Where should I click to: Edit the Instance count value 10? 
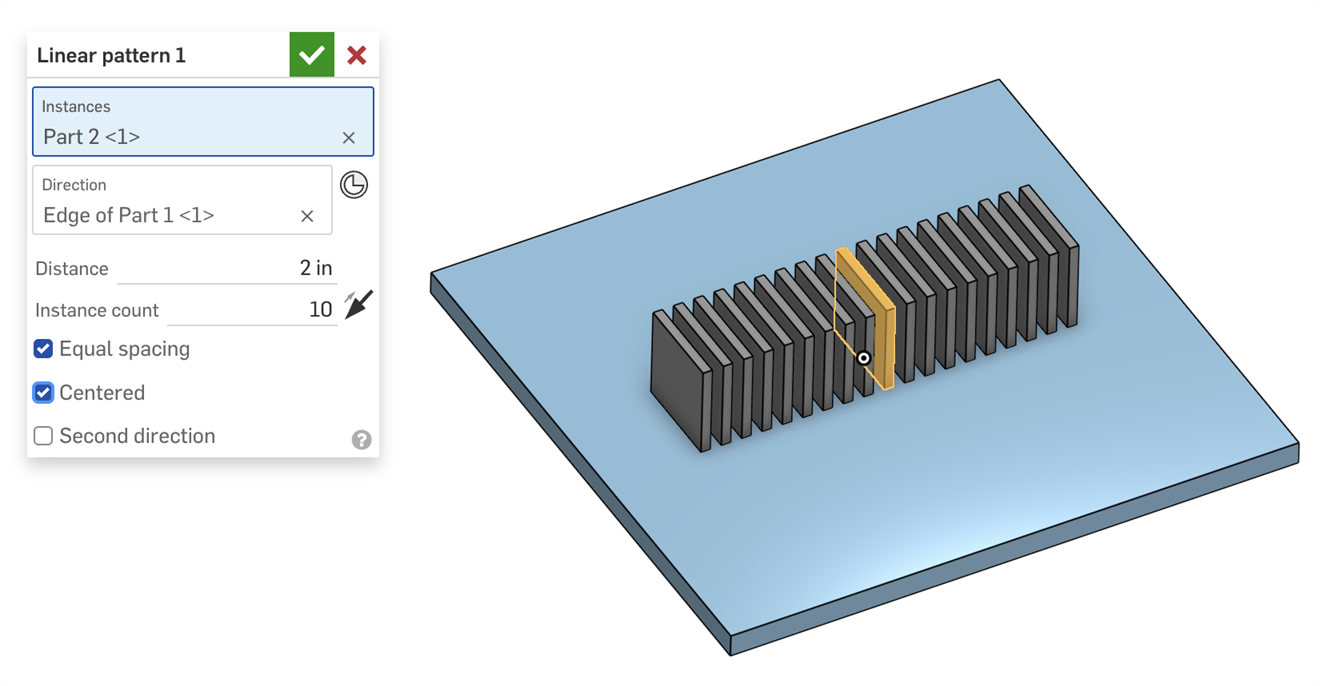pos(251,310)
